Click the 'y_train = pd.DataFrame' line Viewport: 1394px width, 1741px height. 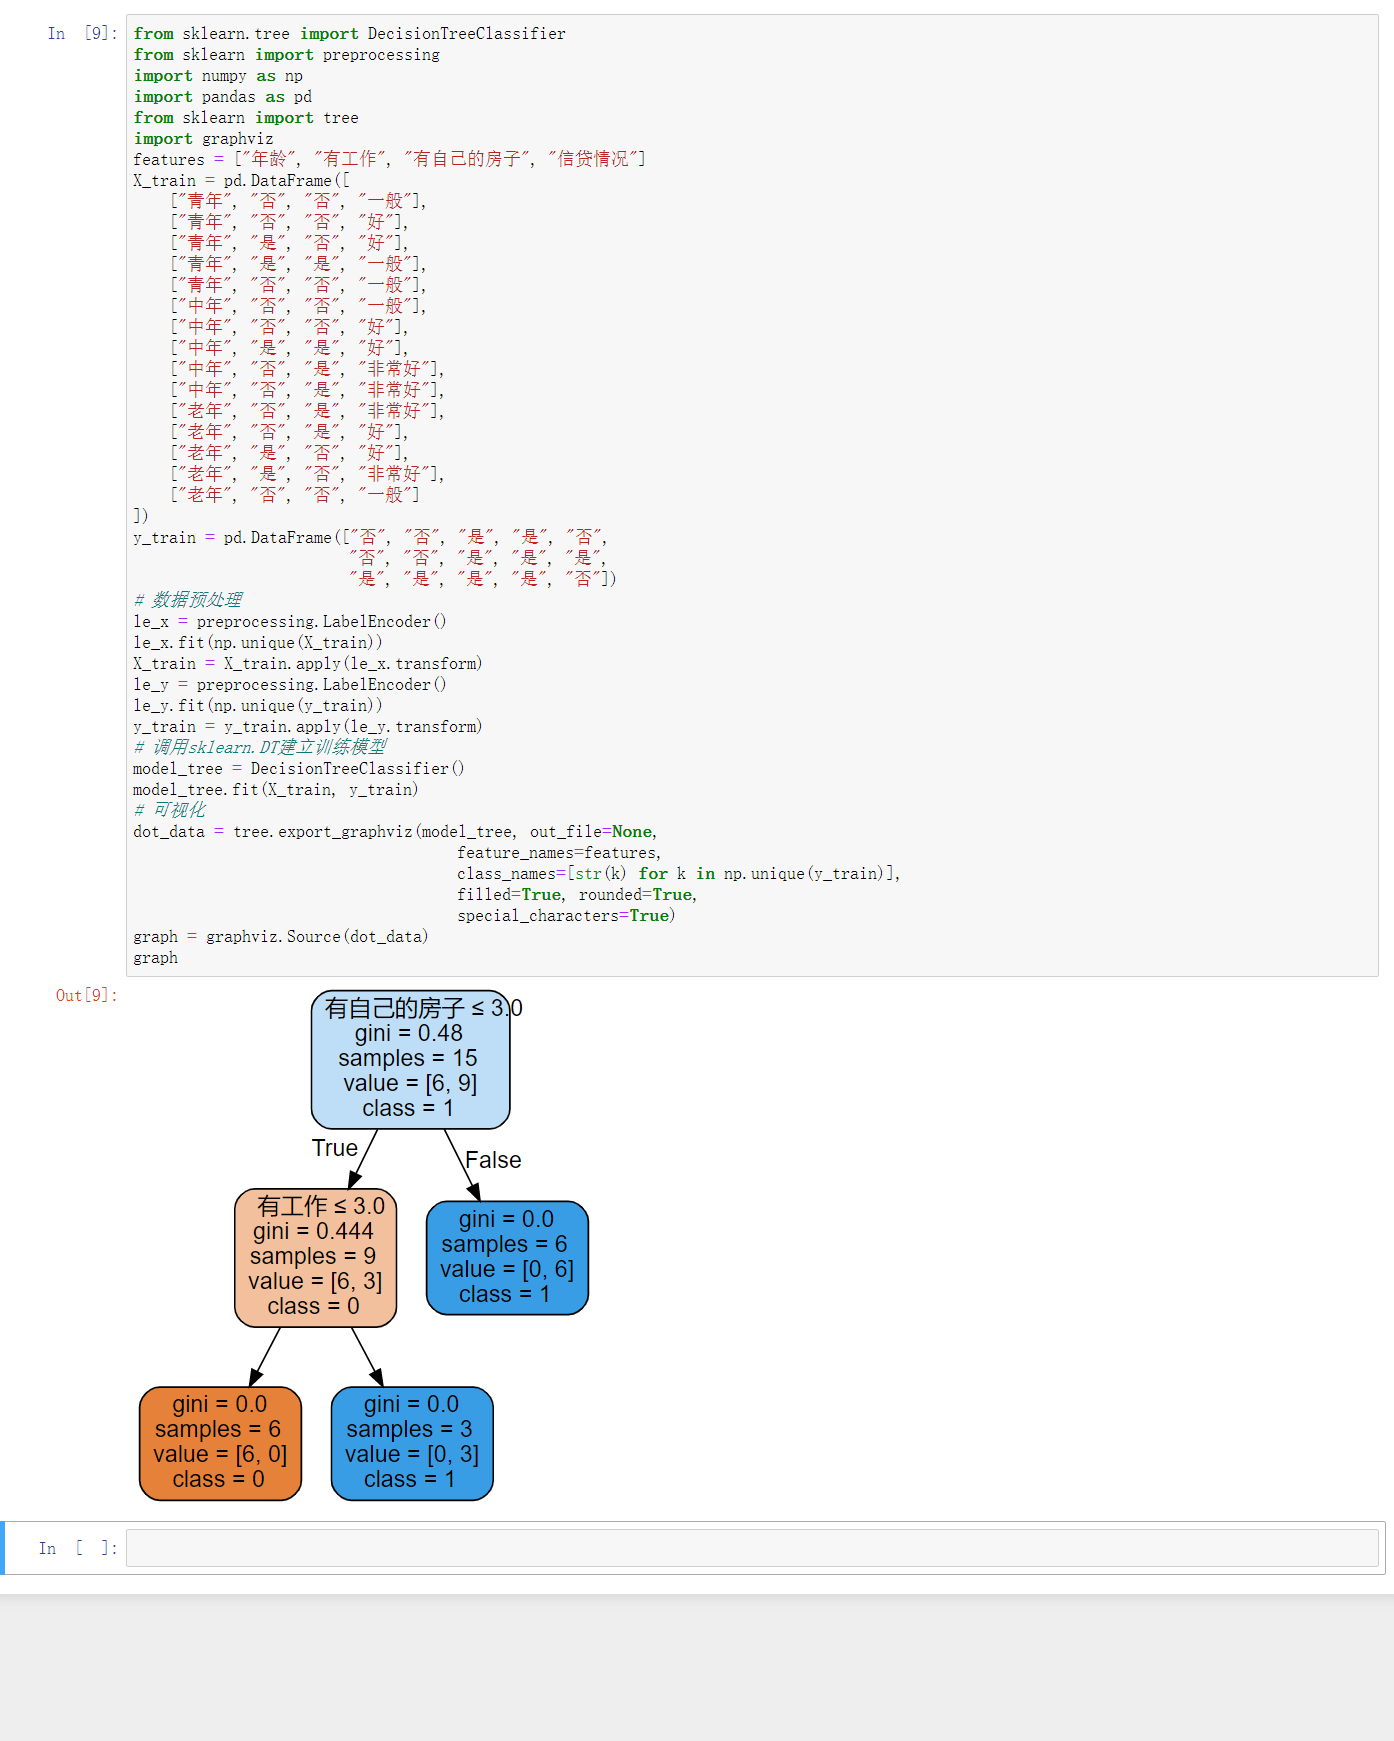(x=371, y=537)
